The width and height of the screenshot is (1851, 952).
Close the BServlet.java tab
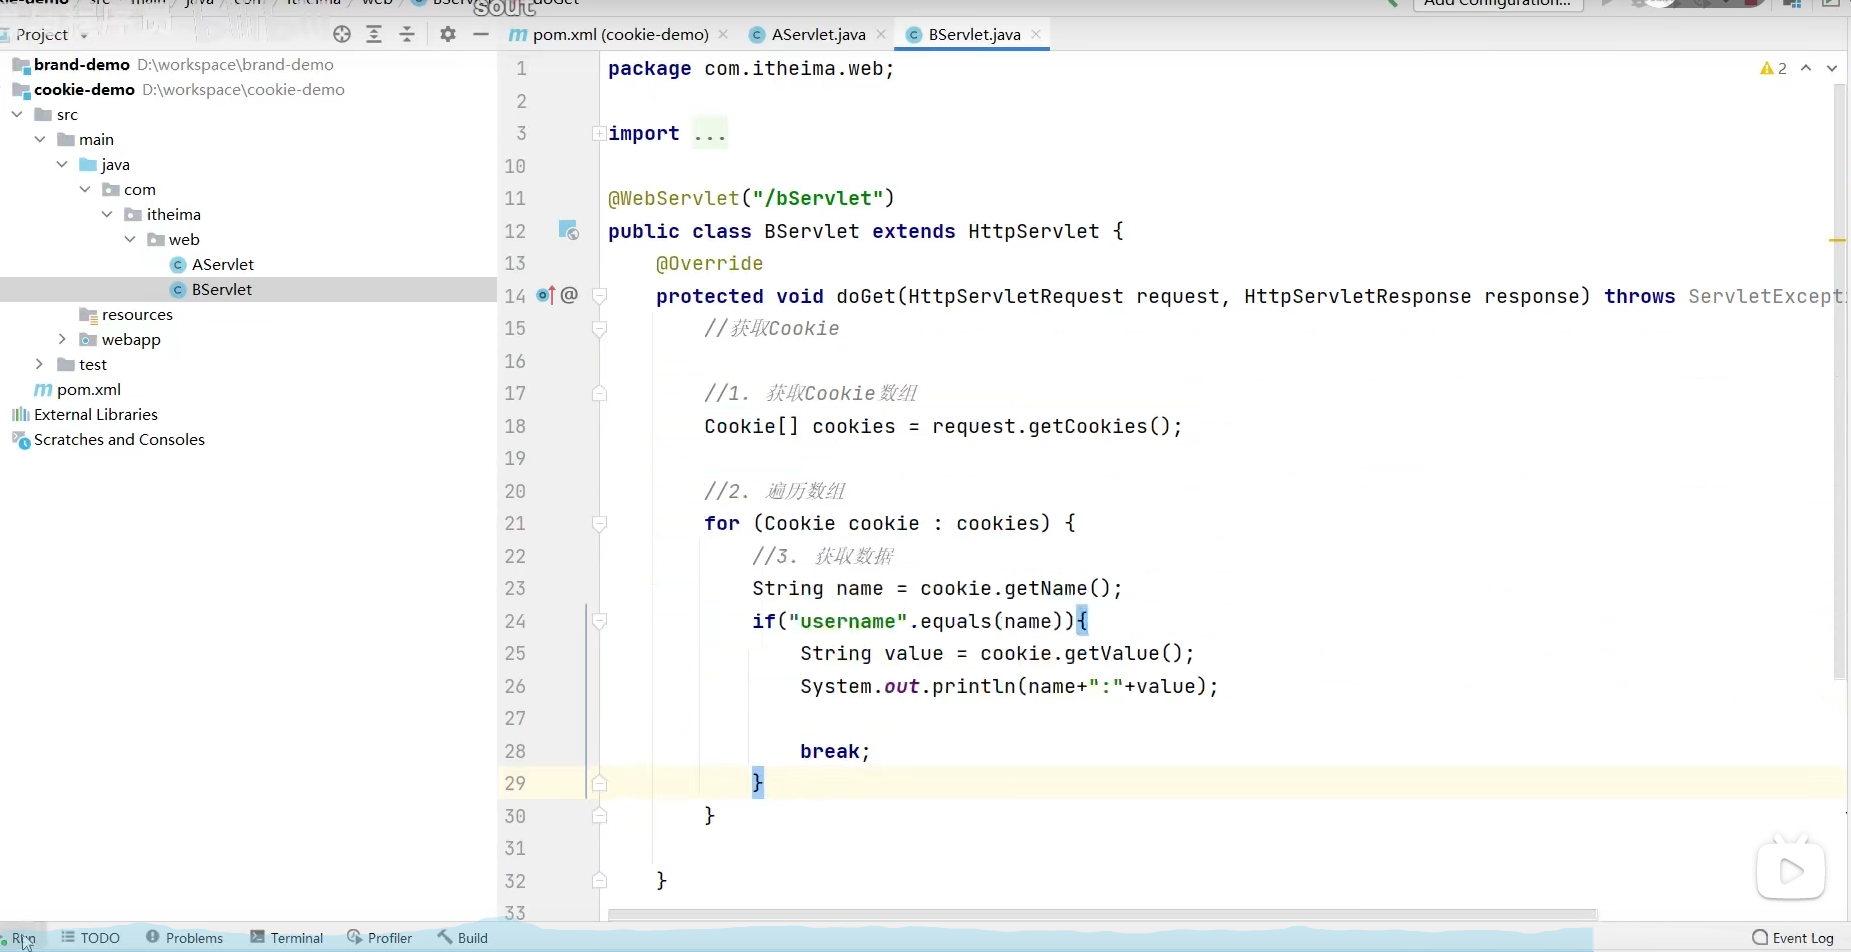pyautogui.click(x=1036, y=34)
